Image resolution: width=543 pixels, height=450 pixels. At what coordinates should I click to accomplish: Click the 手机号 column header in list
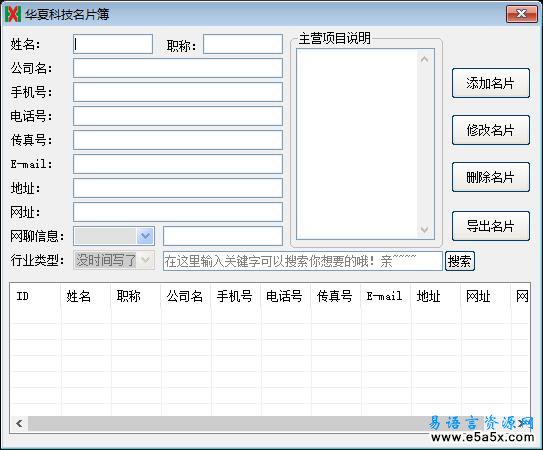click(235, 297)
